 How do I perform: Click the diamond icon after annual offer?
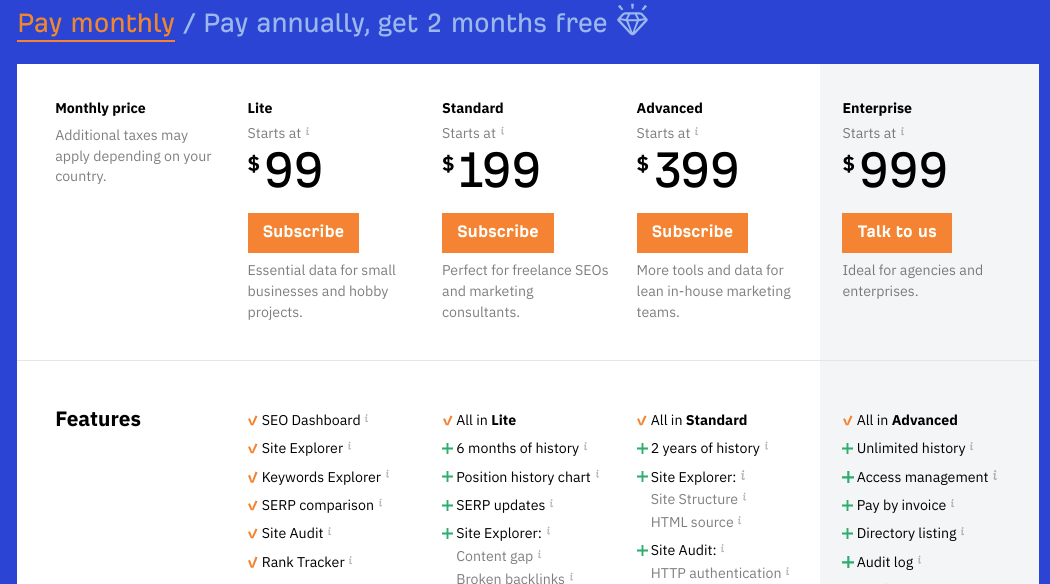[632, 19]
